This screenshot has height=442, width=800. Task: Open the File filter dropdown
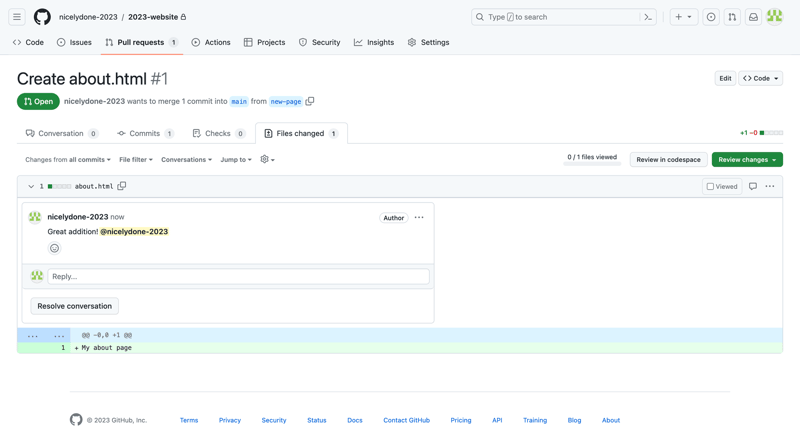click(x=136, y=160)
